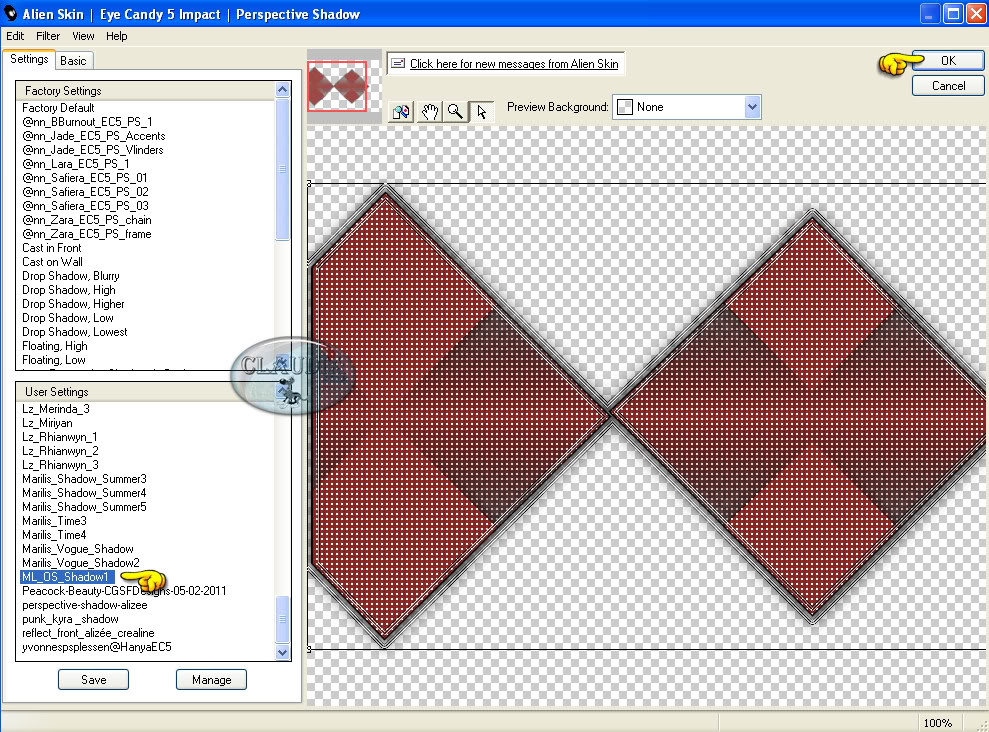The image size is (989, 732).
Task: Select reflect_front_alizée_crealine user setting
Action: pos(88,633)
